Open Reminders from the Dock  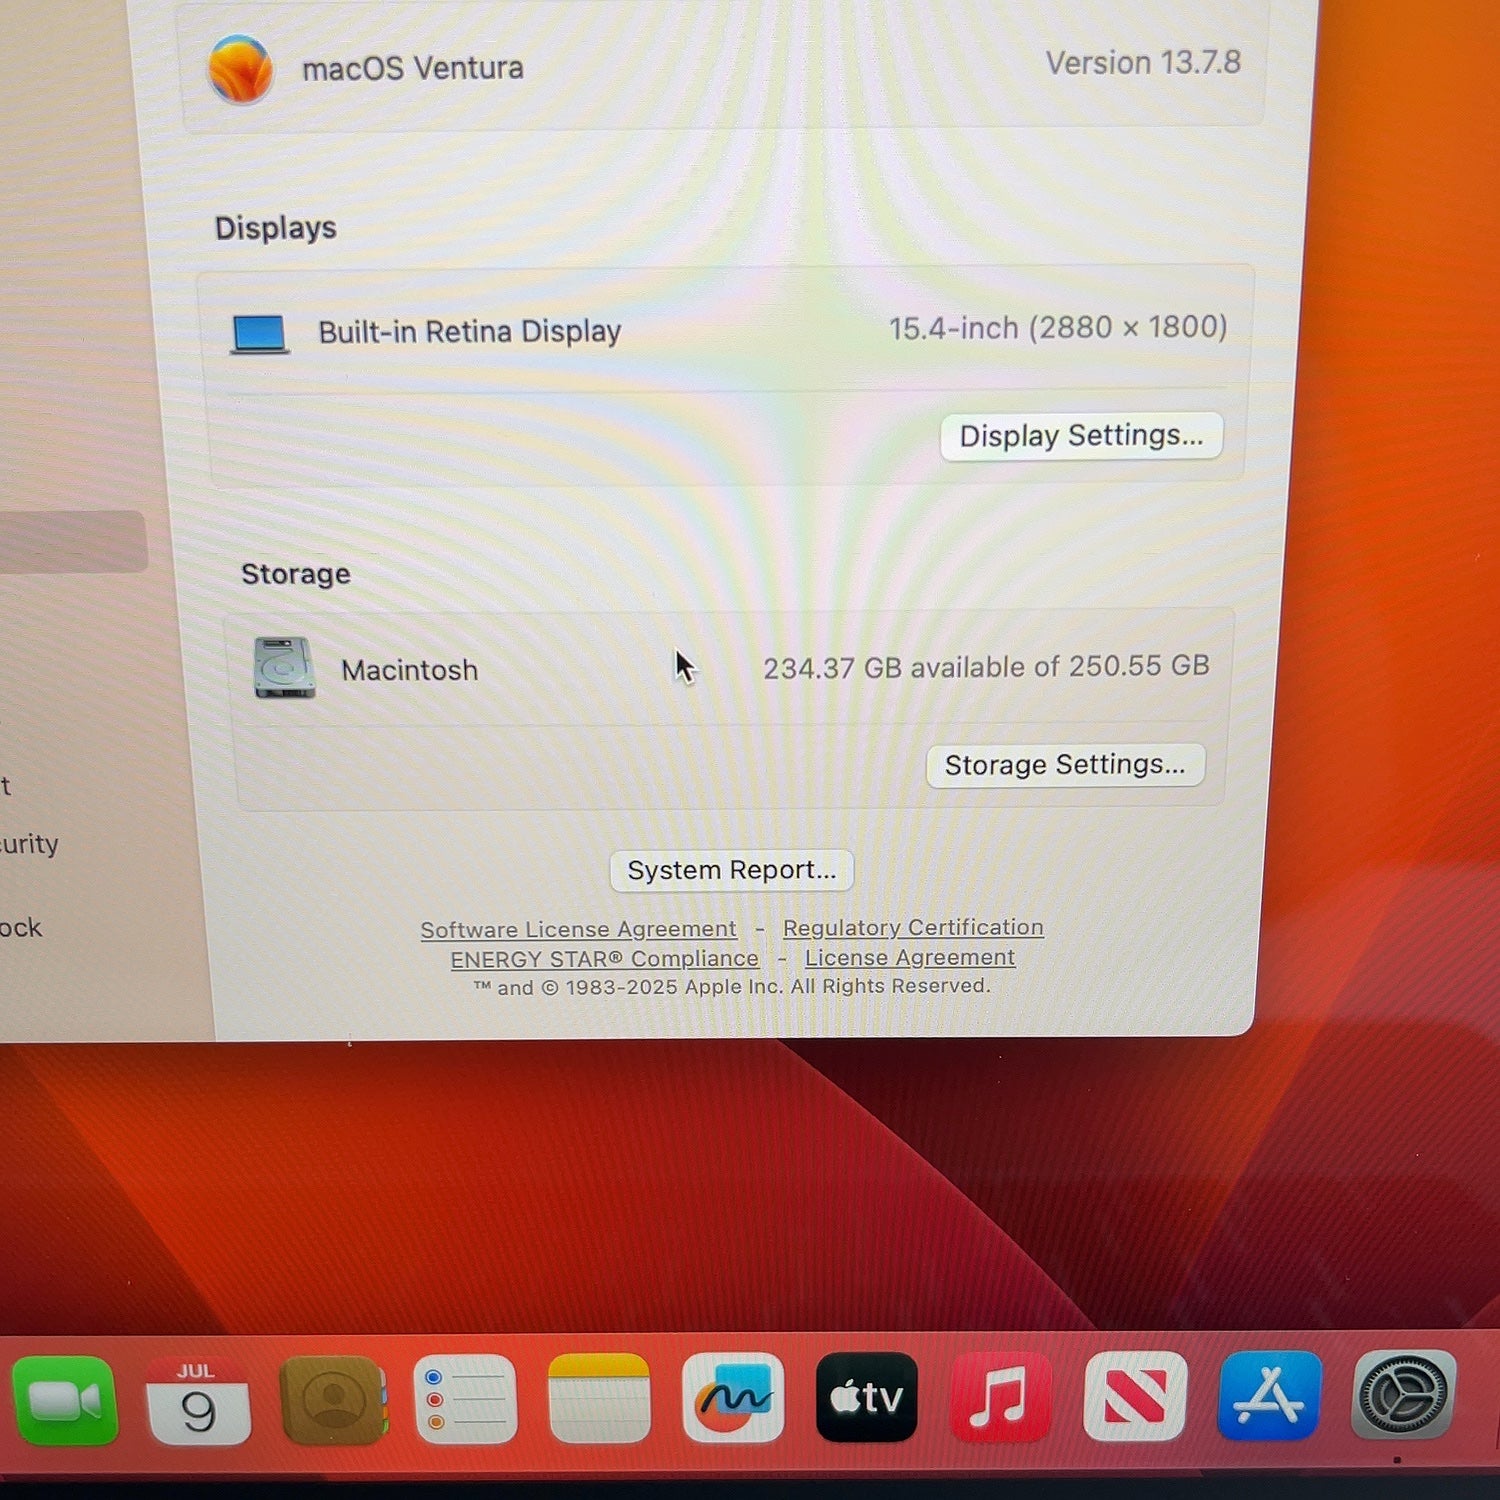(x=466, y=1399)
